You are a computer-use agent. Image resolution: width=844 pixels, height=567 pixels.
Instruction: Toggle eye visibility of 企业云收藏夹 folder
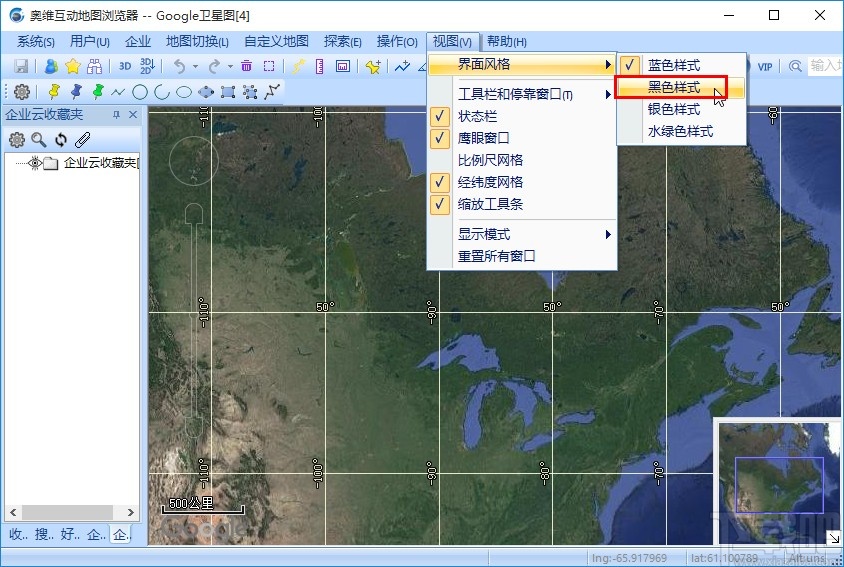(36, 163)
